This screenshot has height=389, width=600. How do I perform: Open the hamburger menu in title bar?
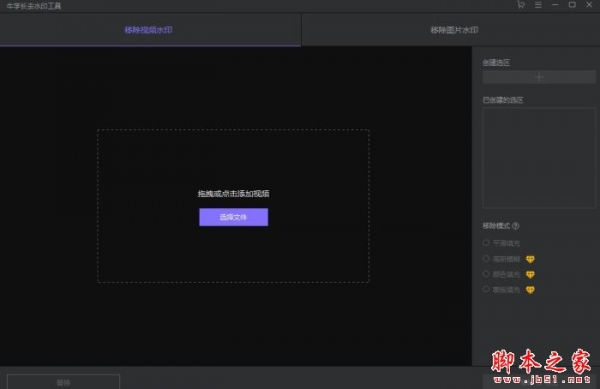point(538,5)
